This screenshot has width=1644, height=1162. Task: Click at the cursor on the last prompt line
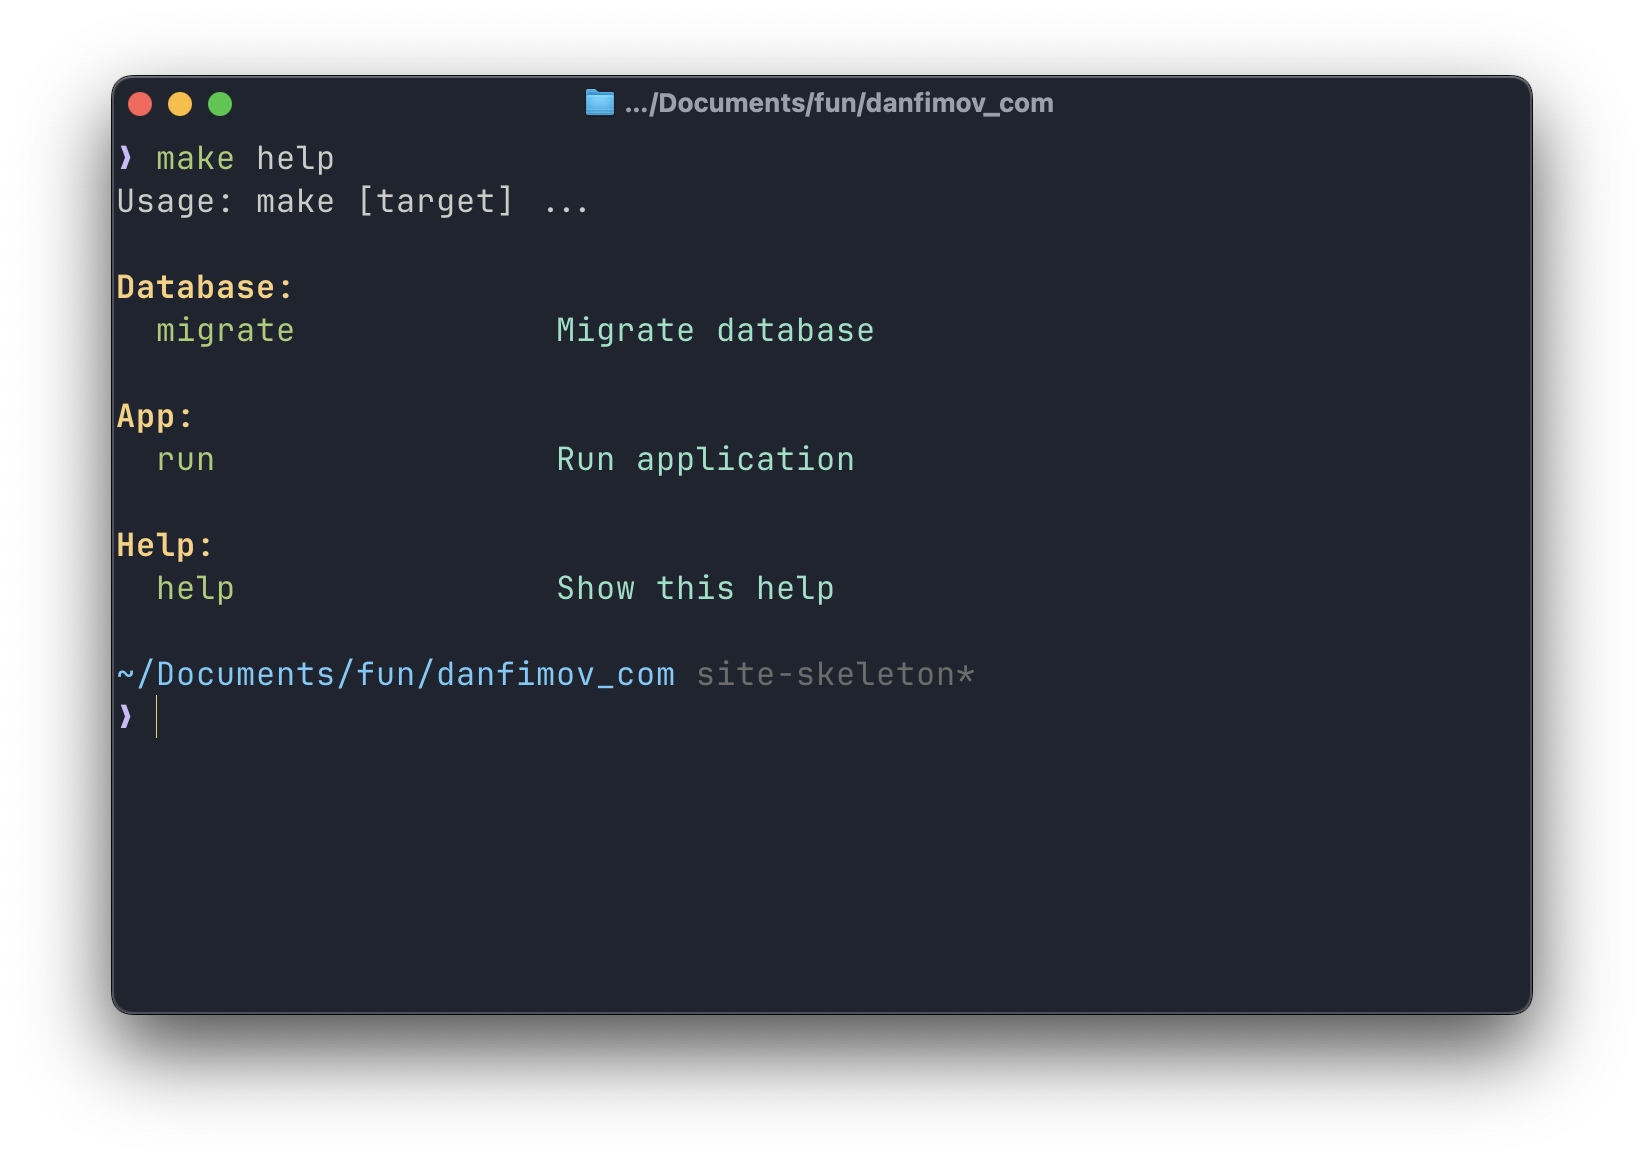tap(156, 717)
